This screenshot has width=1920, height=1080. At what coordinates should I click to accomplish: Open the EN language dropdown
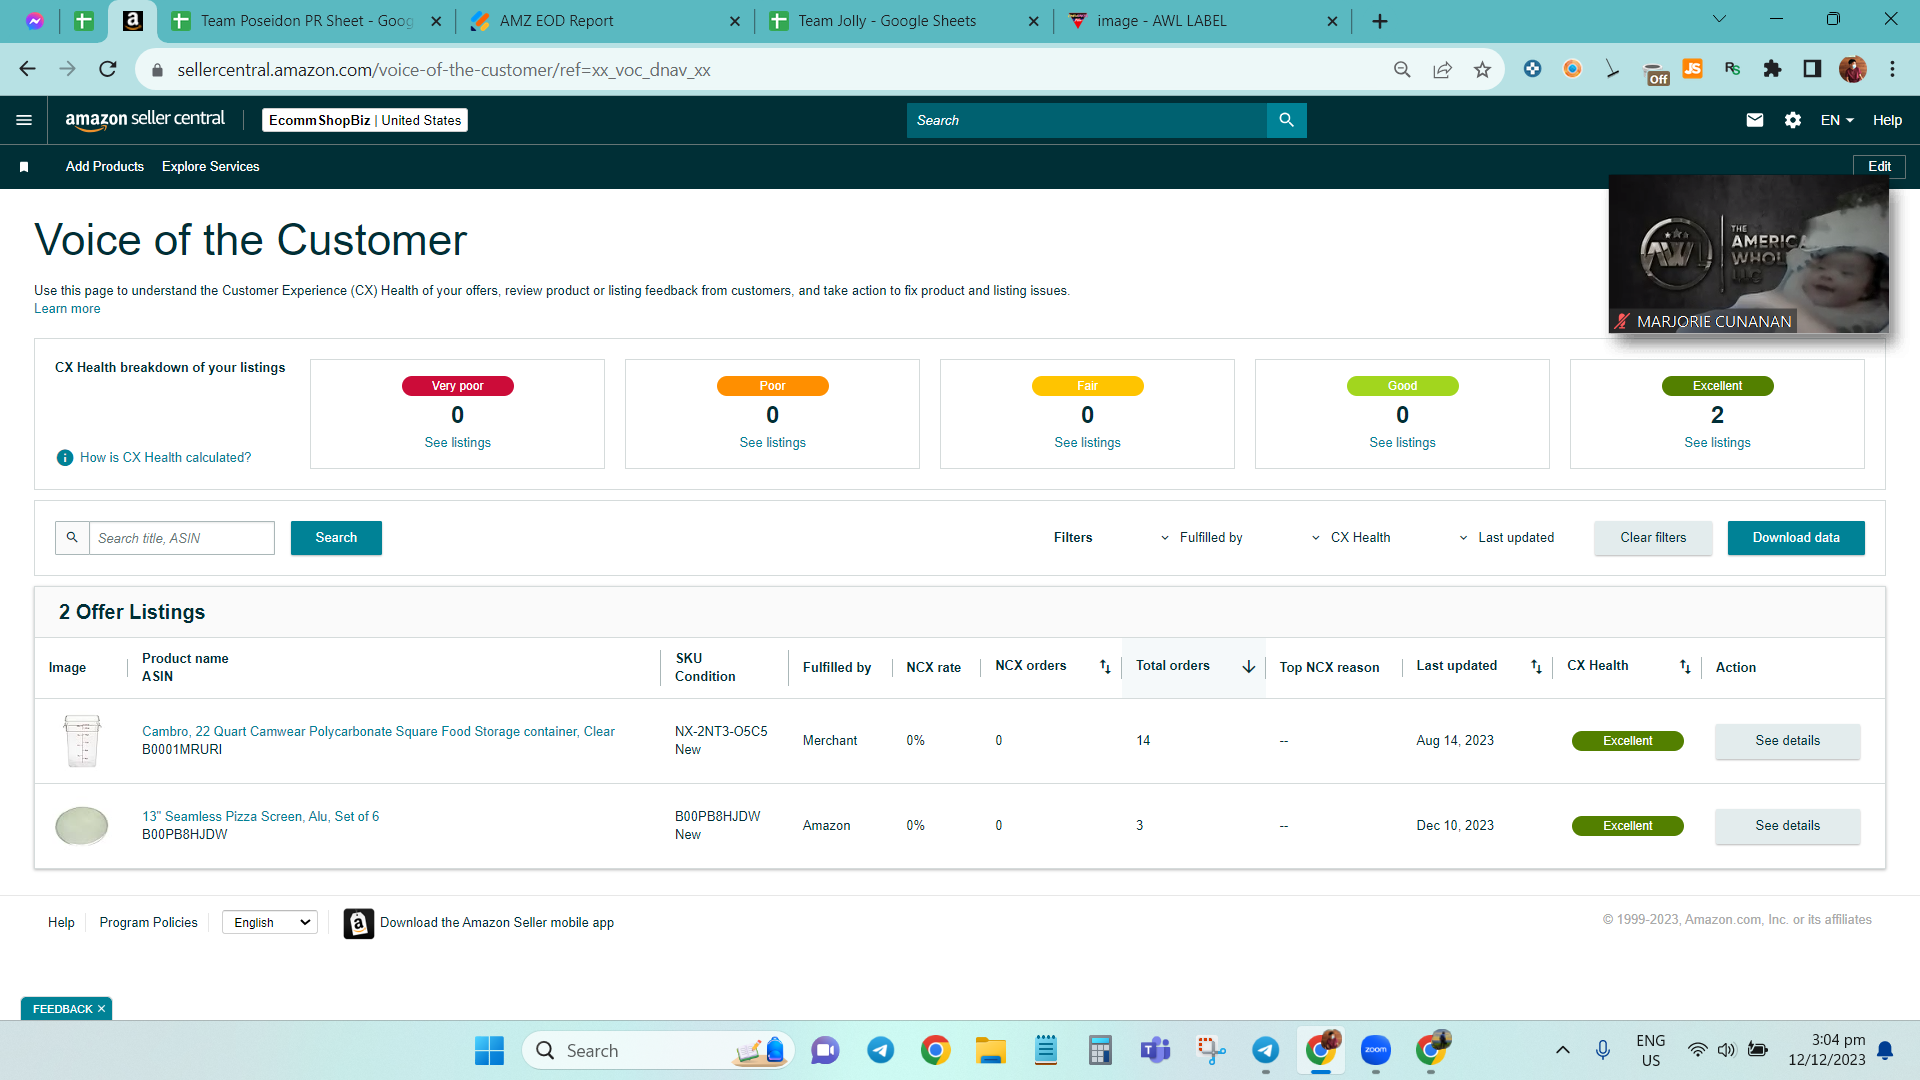(1837, 120)
